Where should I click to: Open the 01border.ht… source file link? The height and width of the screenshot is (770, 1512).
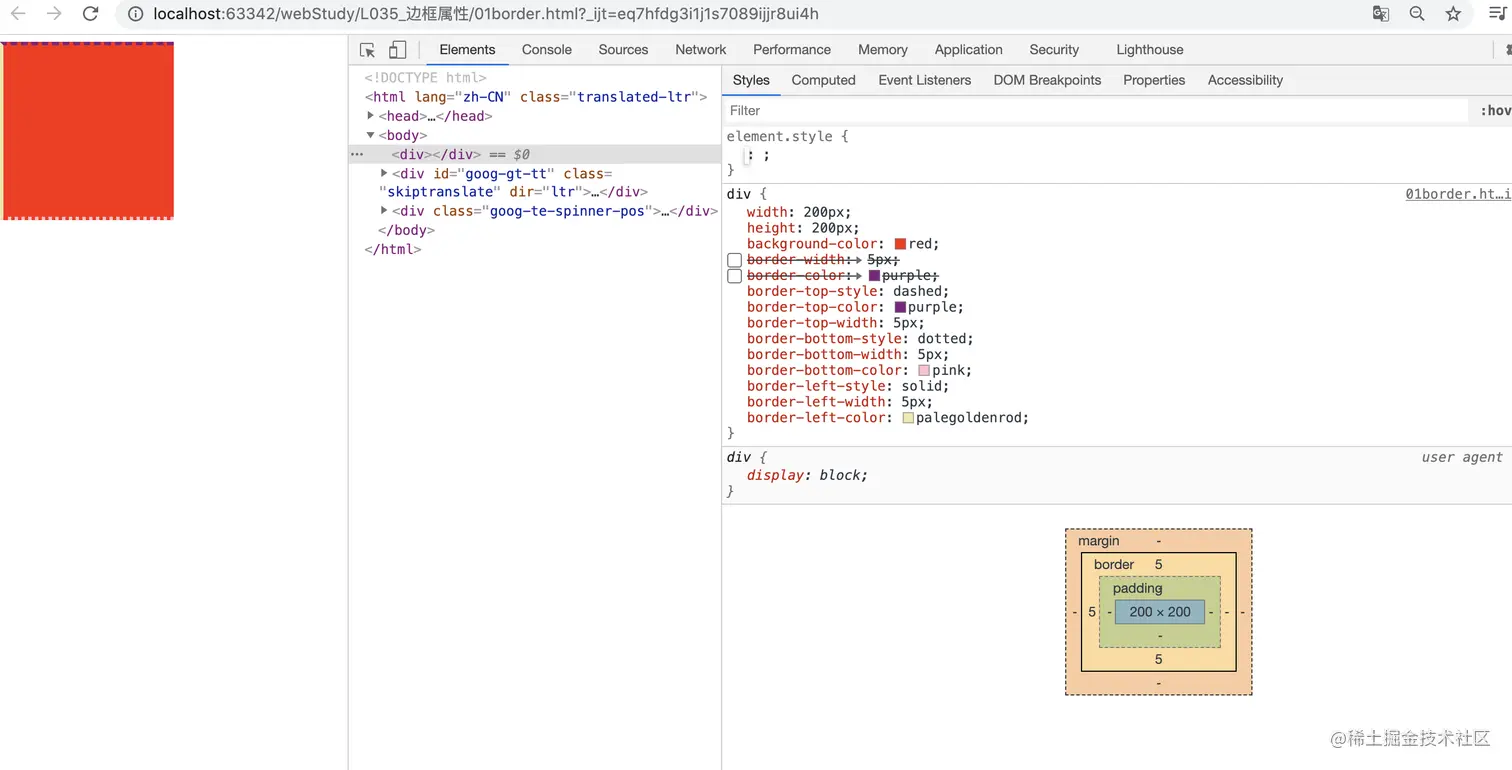pyautogui.click(x=1458, y=194)
